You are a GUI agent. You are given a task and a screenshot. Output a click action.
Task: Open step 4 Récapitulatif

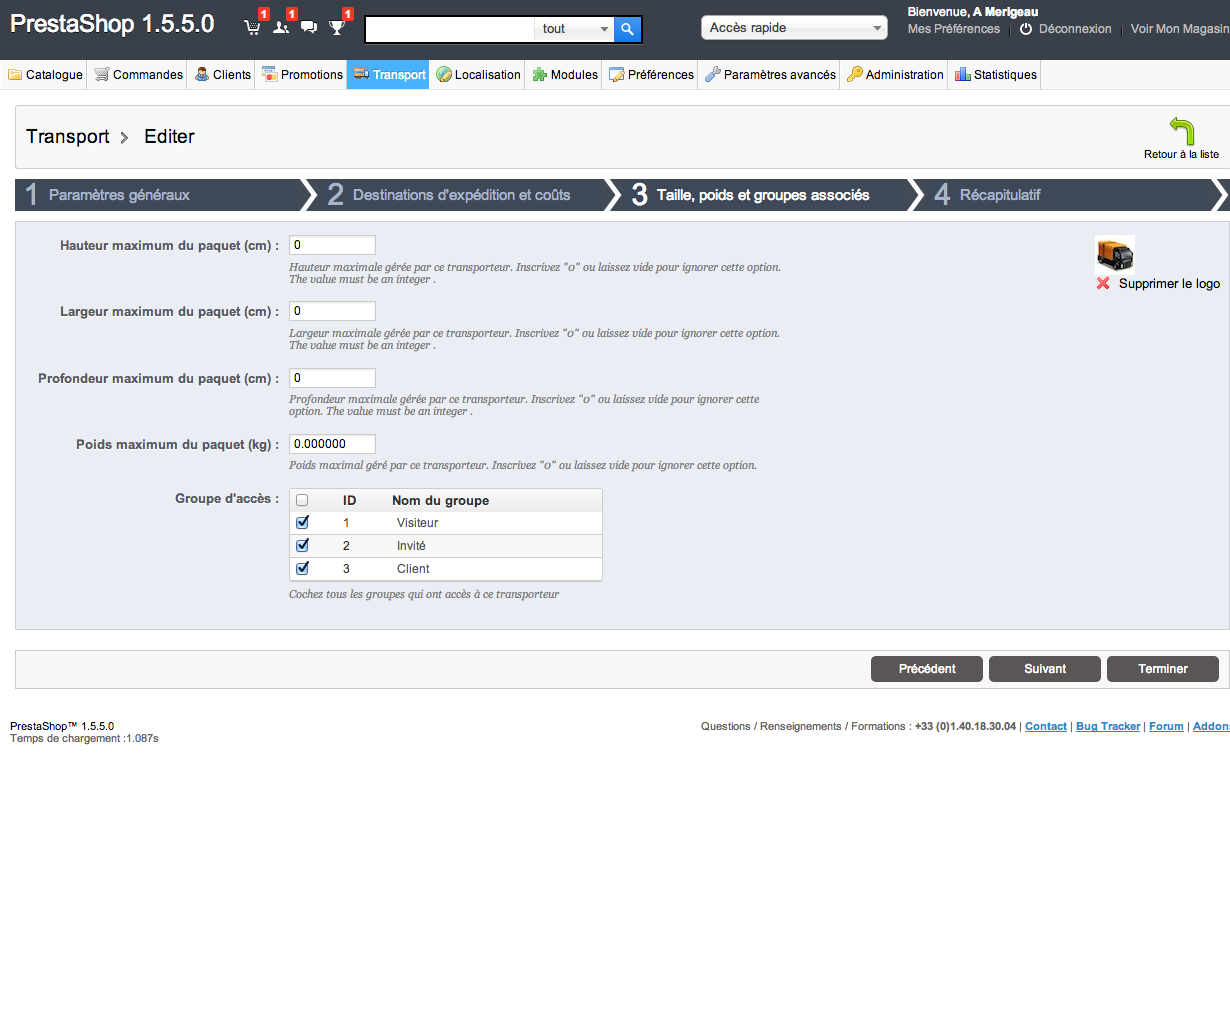point(1000,195)
